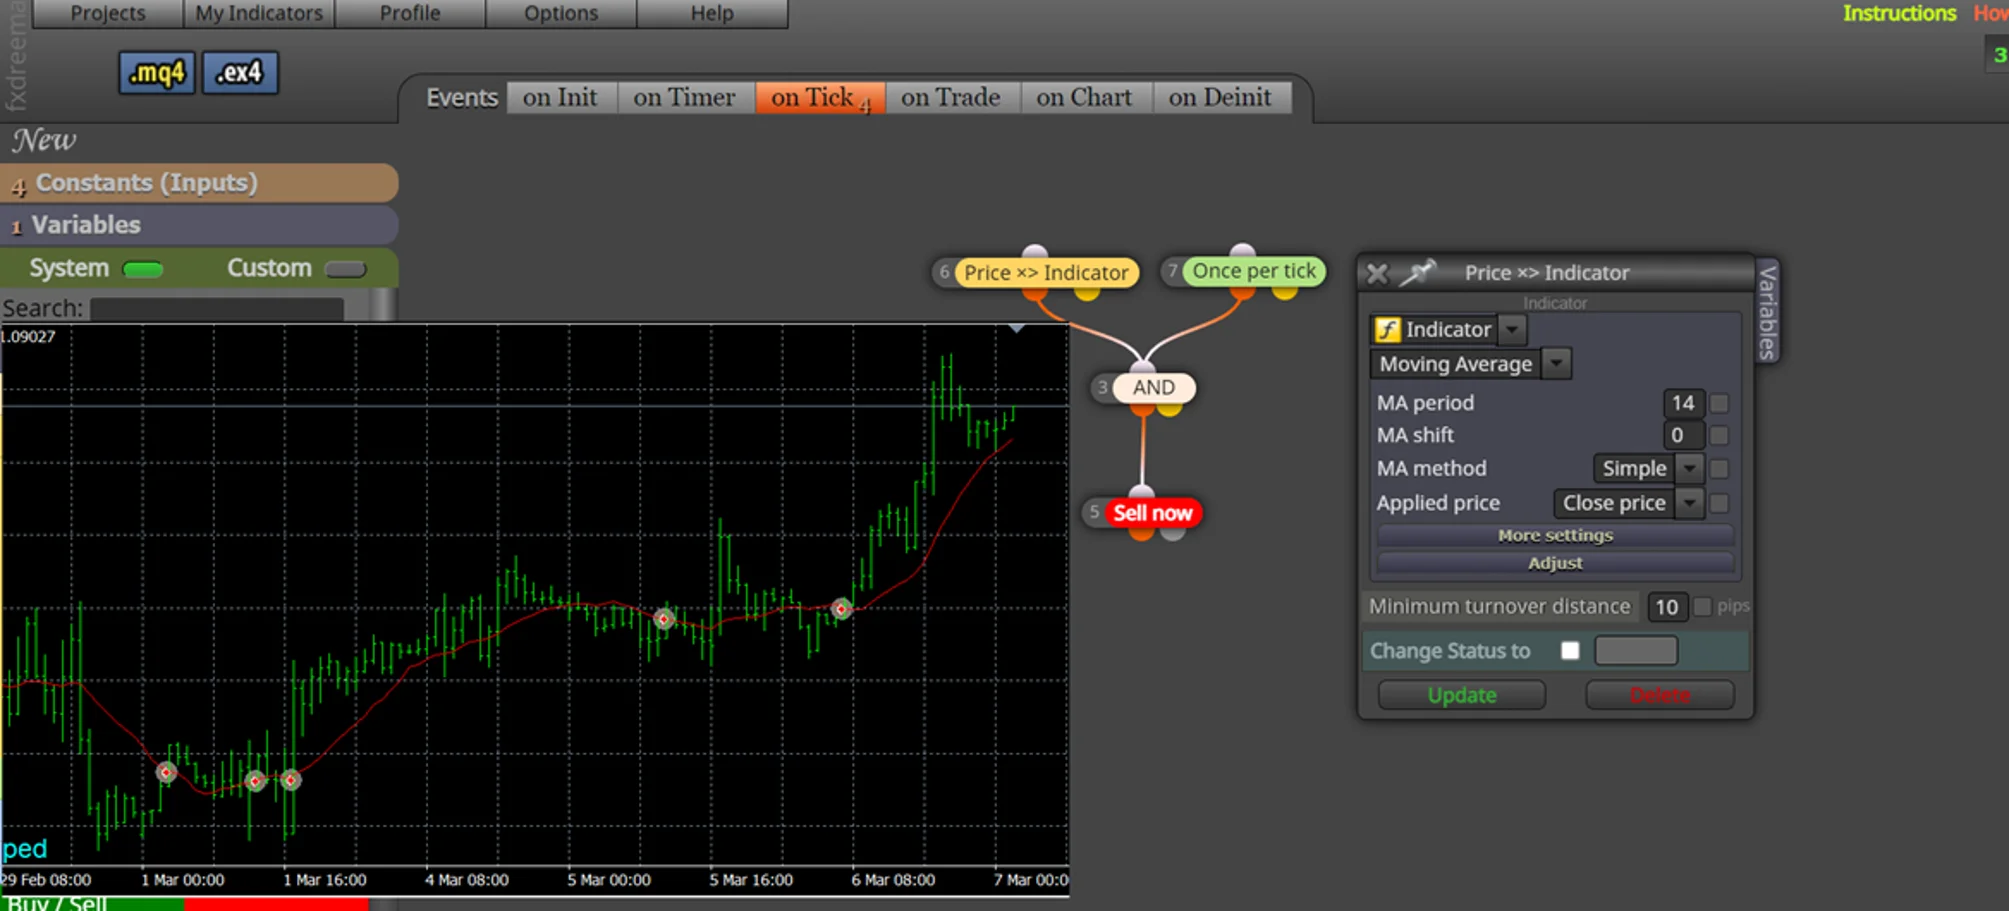Click input connector atop Sell now node
The height and width of the screenshot is (911, 2009).
(1141, 492)
